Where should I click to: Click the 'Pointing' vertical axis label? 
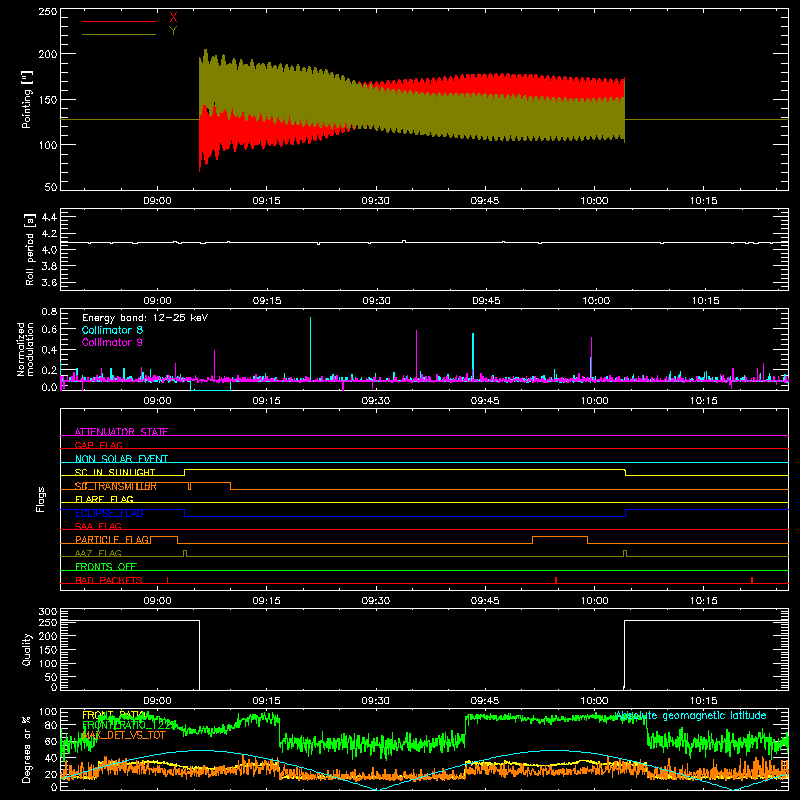(x=27, y=99)
